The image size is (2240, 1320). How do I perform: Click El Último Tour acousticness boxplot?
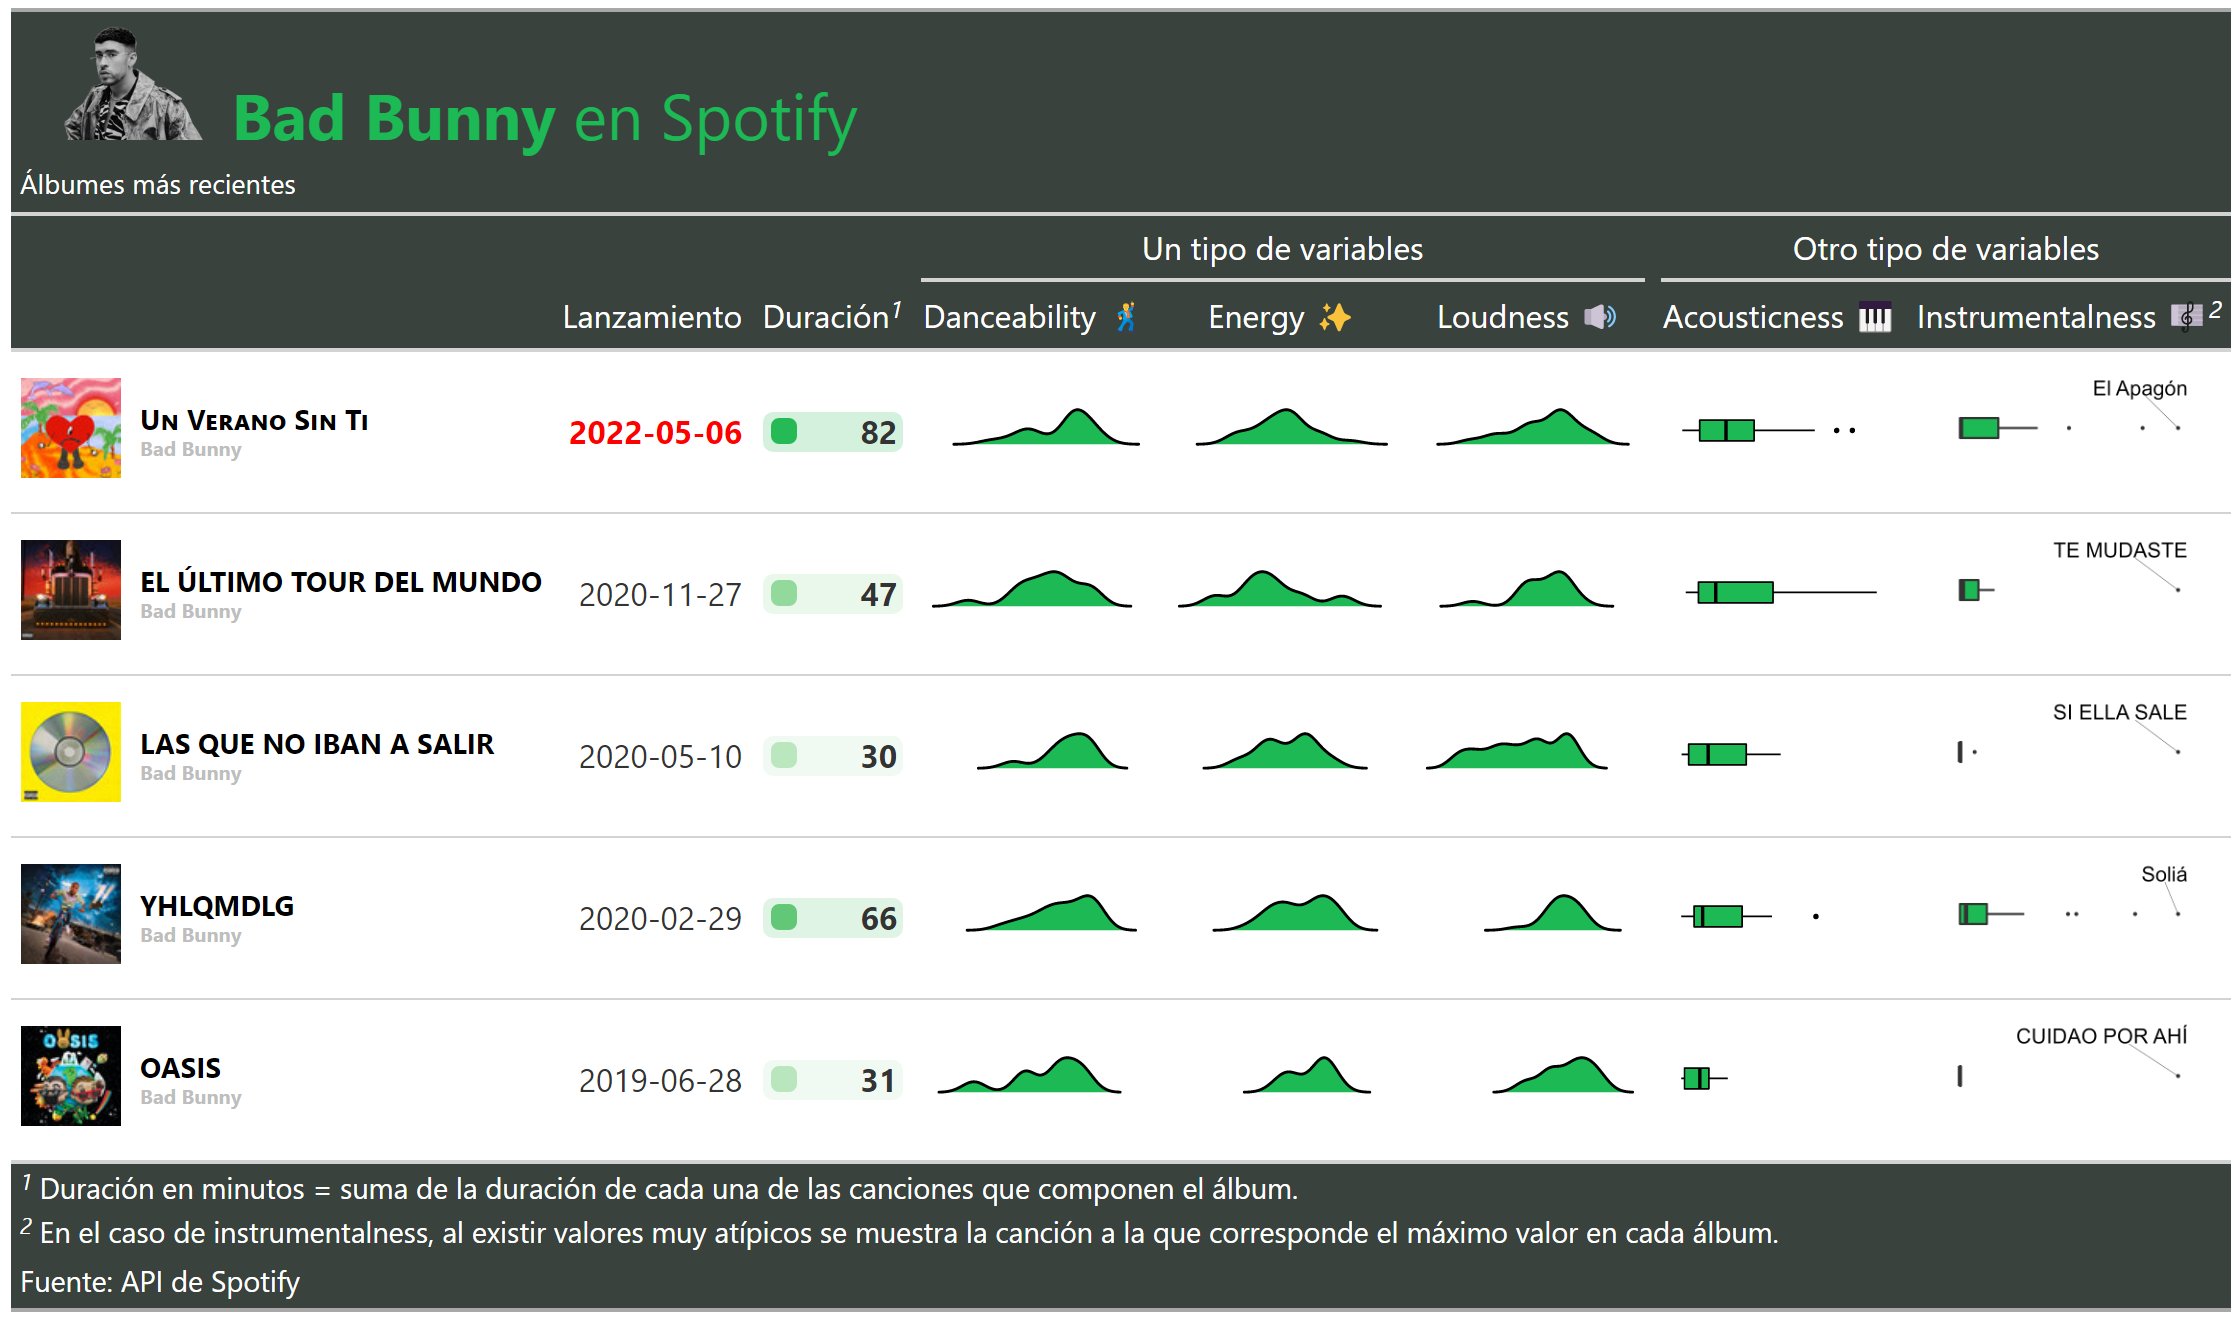coord(1781,592)
